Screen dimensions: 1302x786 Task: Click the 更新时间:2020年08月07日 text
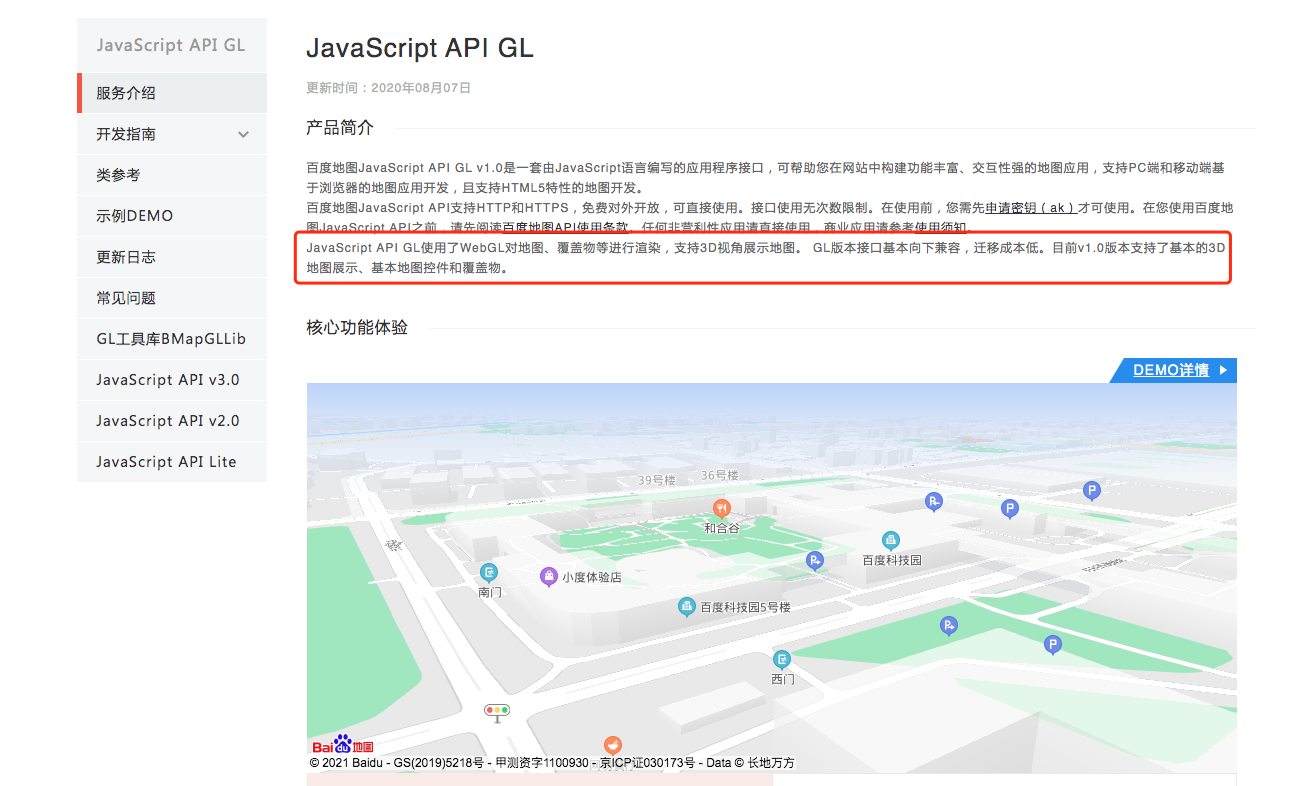click(388, 88)
